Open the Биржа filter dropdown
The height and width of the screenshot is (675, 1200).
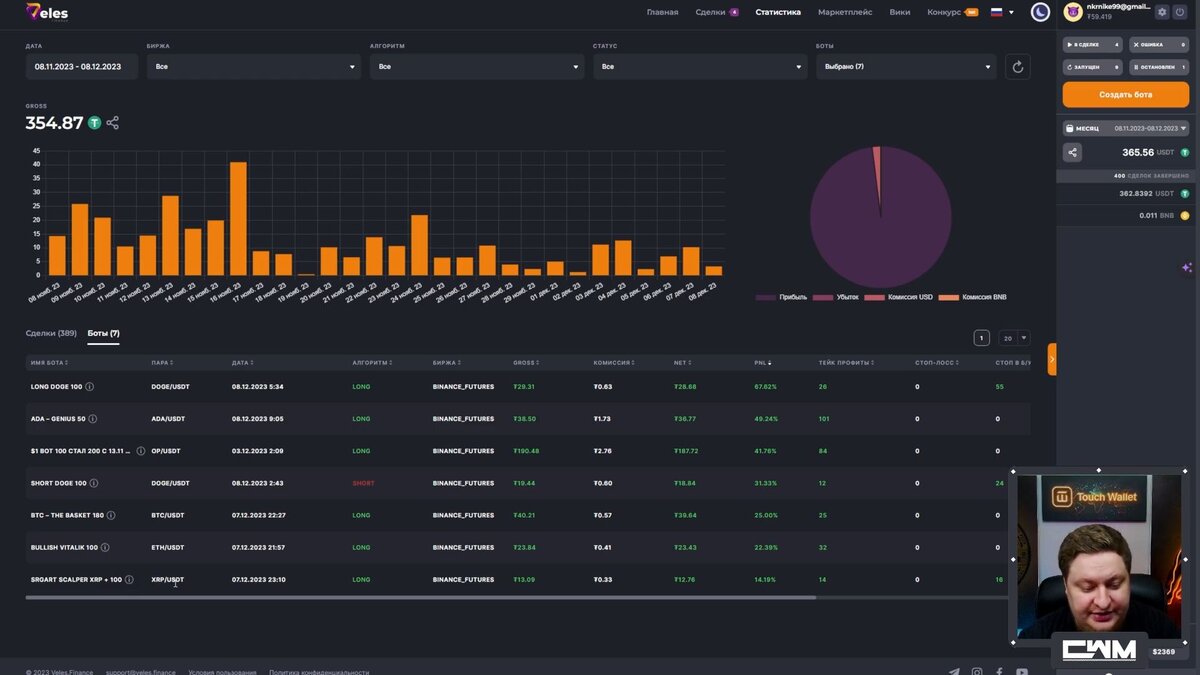[254, 67]
